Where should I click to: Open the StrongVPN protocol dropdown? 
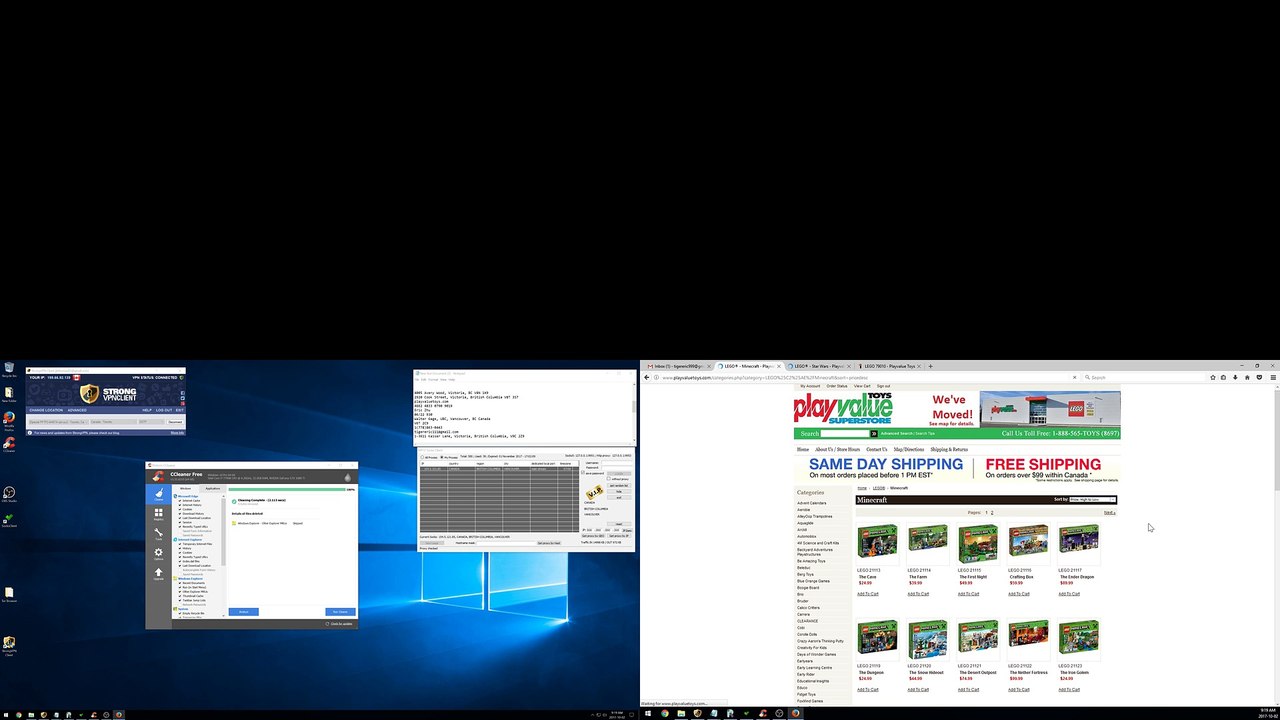149,422
